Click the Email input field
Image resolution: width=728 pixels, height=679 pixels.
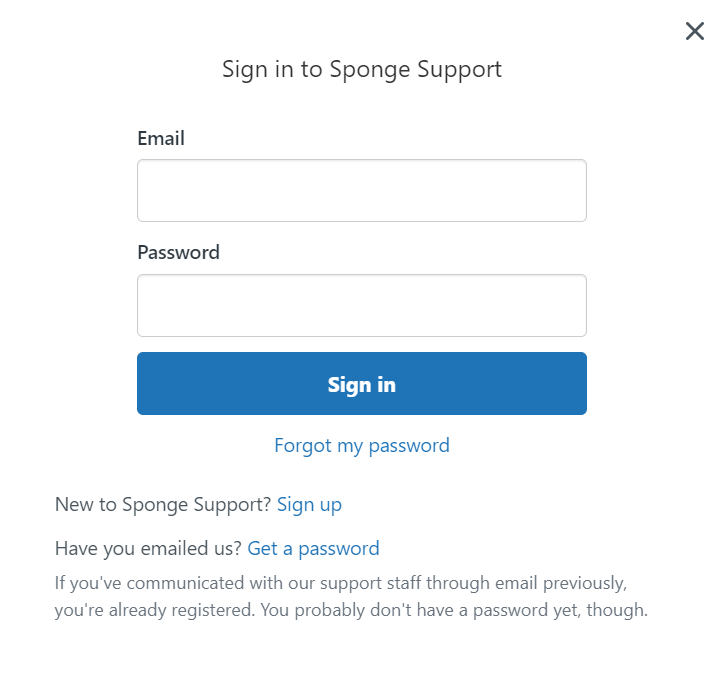tap(361, 190)
